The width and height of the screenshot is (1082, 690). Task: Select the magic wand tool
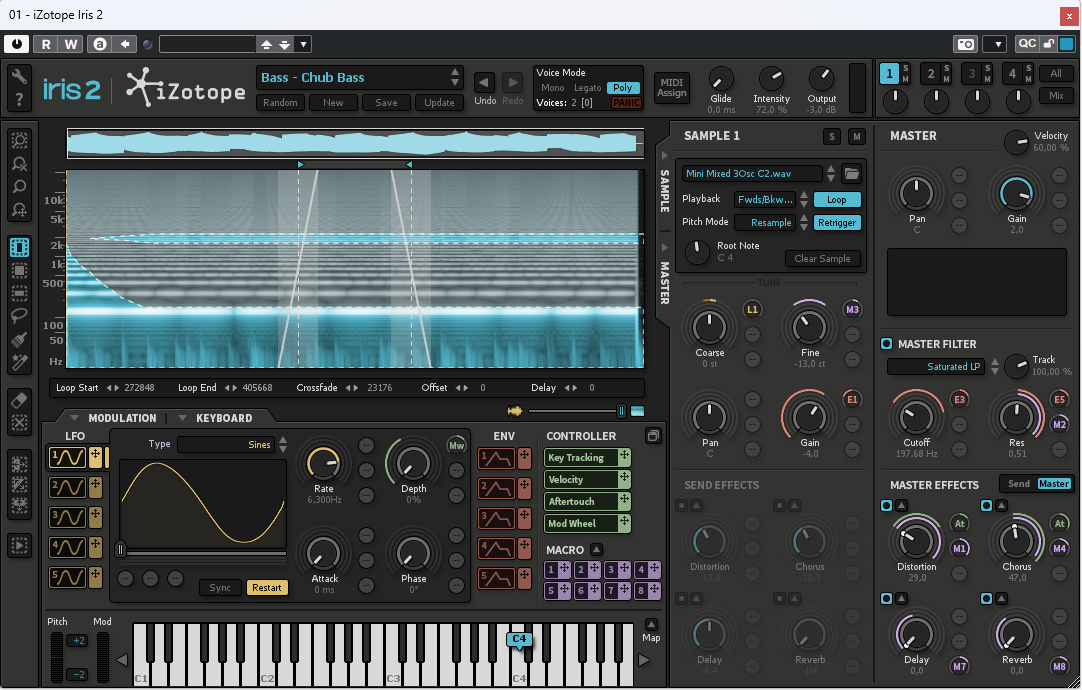pyautogui.click(x=19, y=362)
